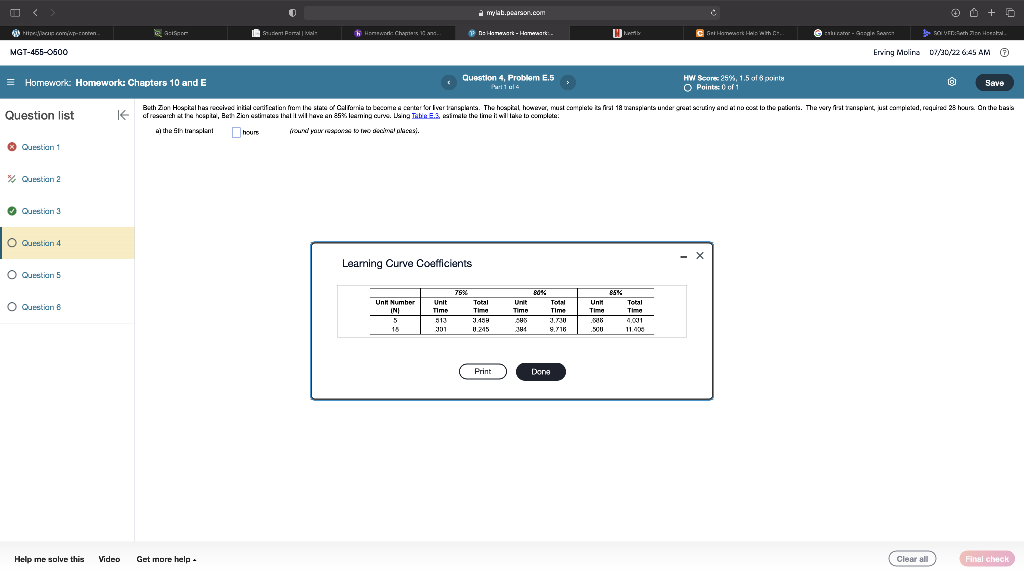Screen dimensions: 1024x576
Task: Open Question 1 in list
Action: pos(40,147)
